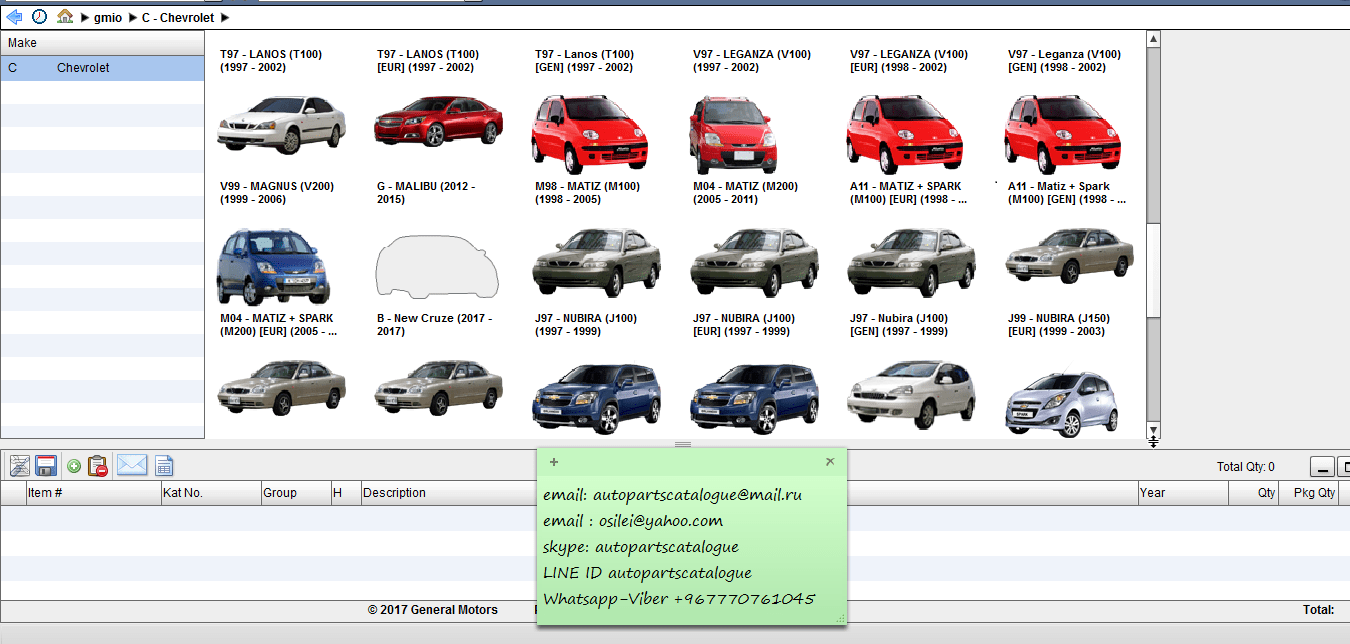Collapse the parts list panel button
The image size is (1350, 644).
point(1323,467)
